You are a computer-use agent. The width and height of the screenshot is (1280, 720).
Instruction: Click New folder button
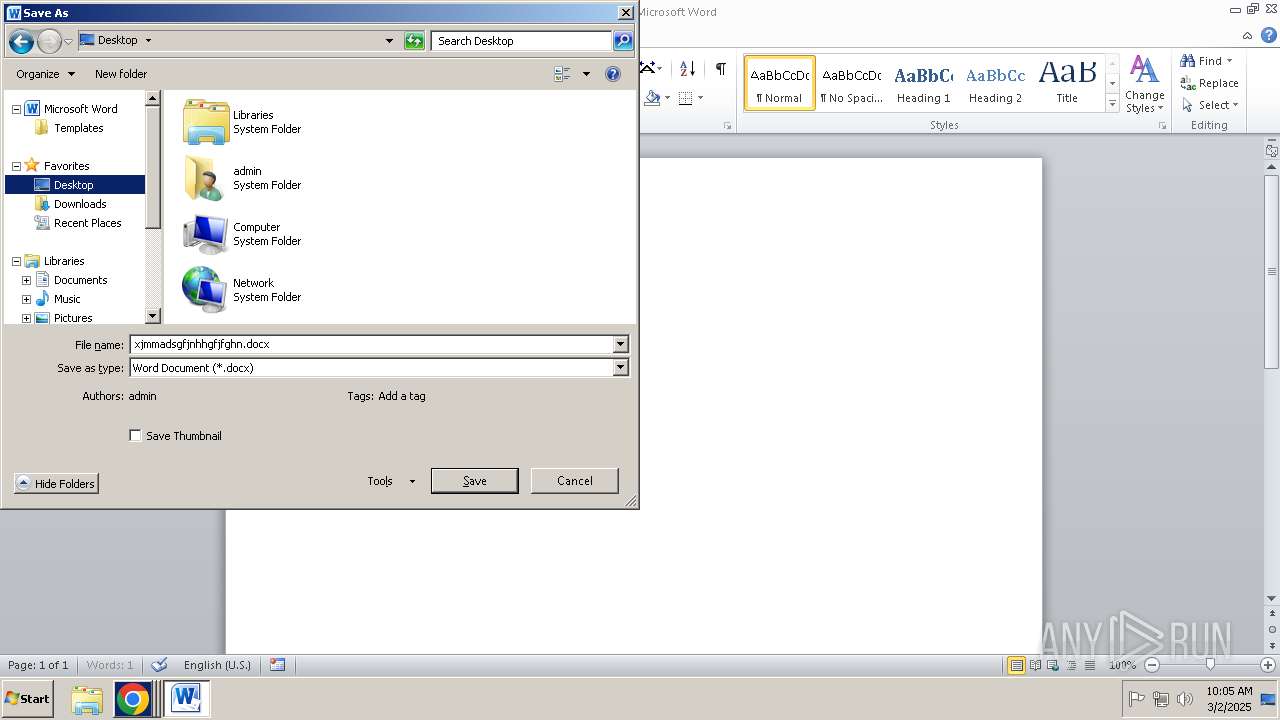(x=121, y=74)
